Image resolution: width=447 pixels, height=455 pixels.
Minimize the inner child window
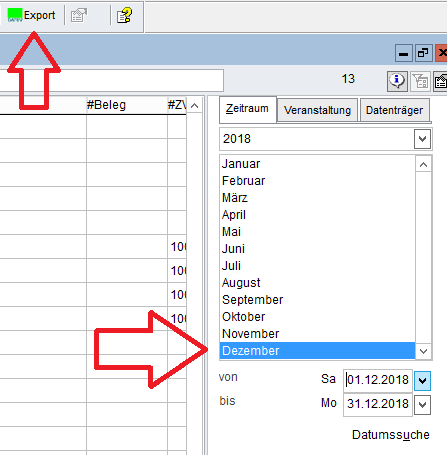pos(404,53)
